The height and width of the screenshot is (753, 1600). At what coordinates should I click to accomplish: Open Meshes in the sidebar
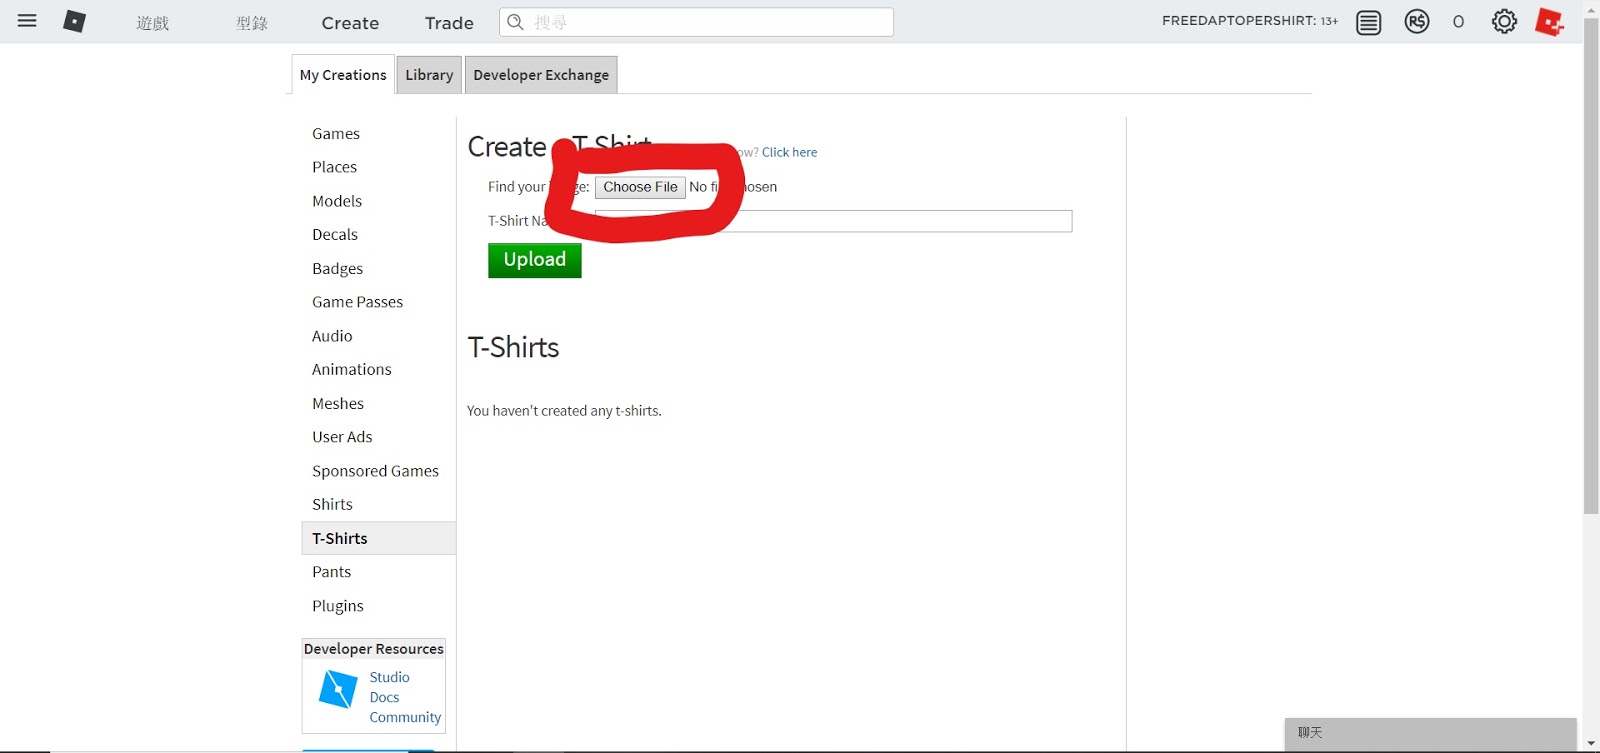(338, 404)
